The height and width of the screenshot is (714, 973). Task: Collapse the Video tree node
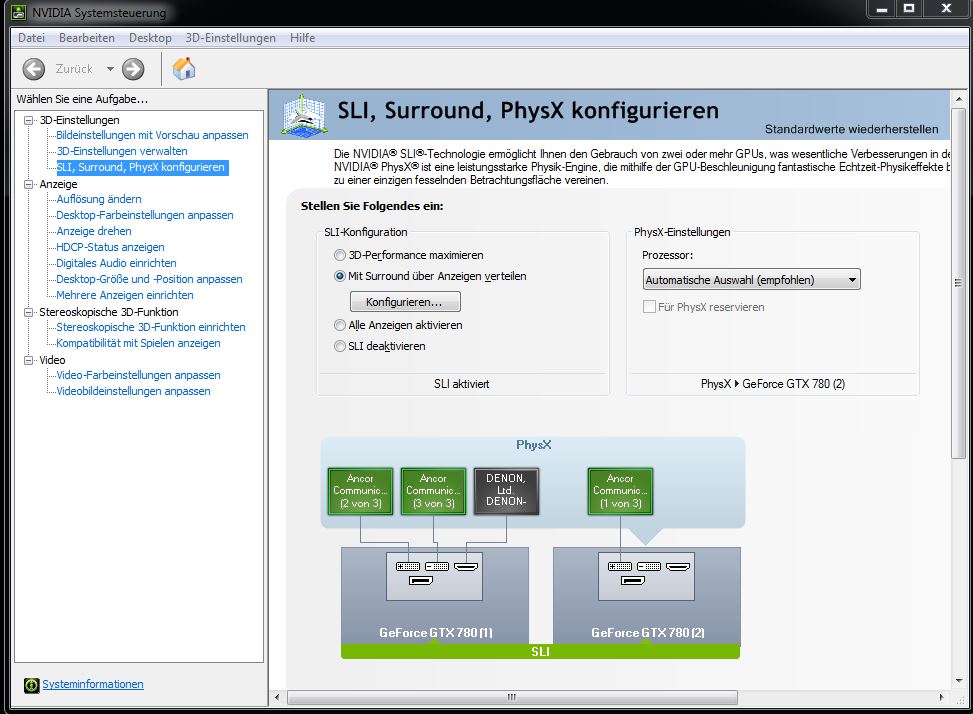click(x=29, y=360)
